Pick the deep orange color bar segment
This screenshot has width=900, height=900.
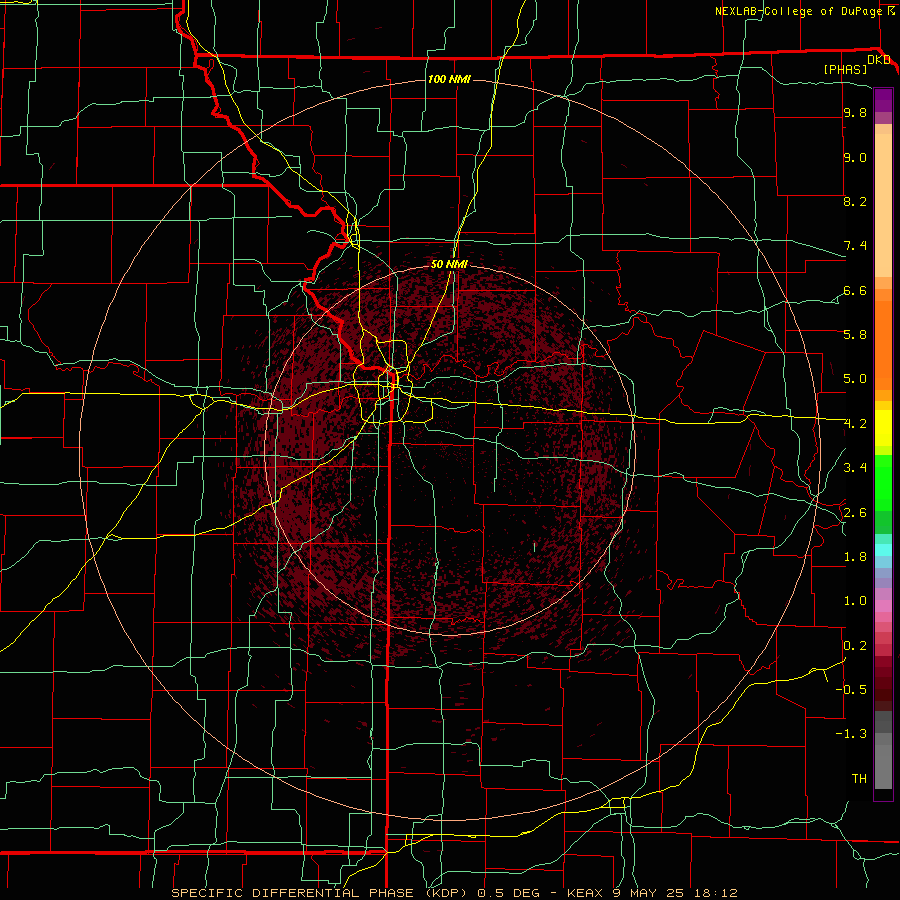[x=883, y=346]
